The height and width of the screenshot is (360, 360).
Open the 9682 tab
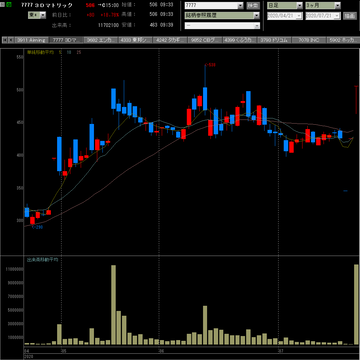point(100,40)
